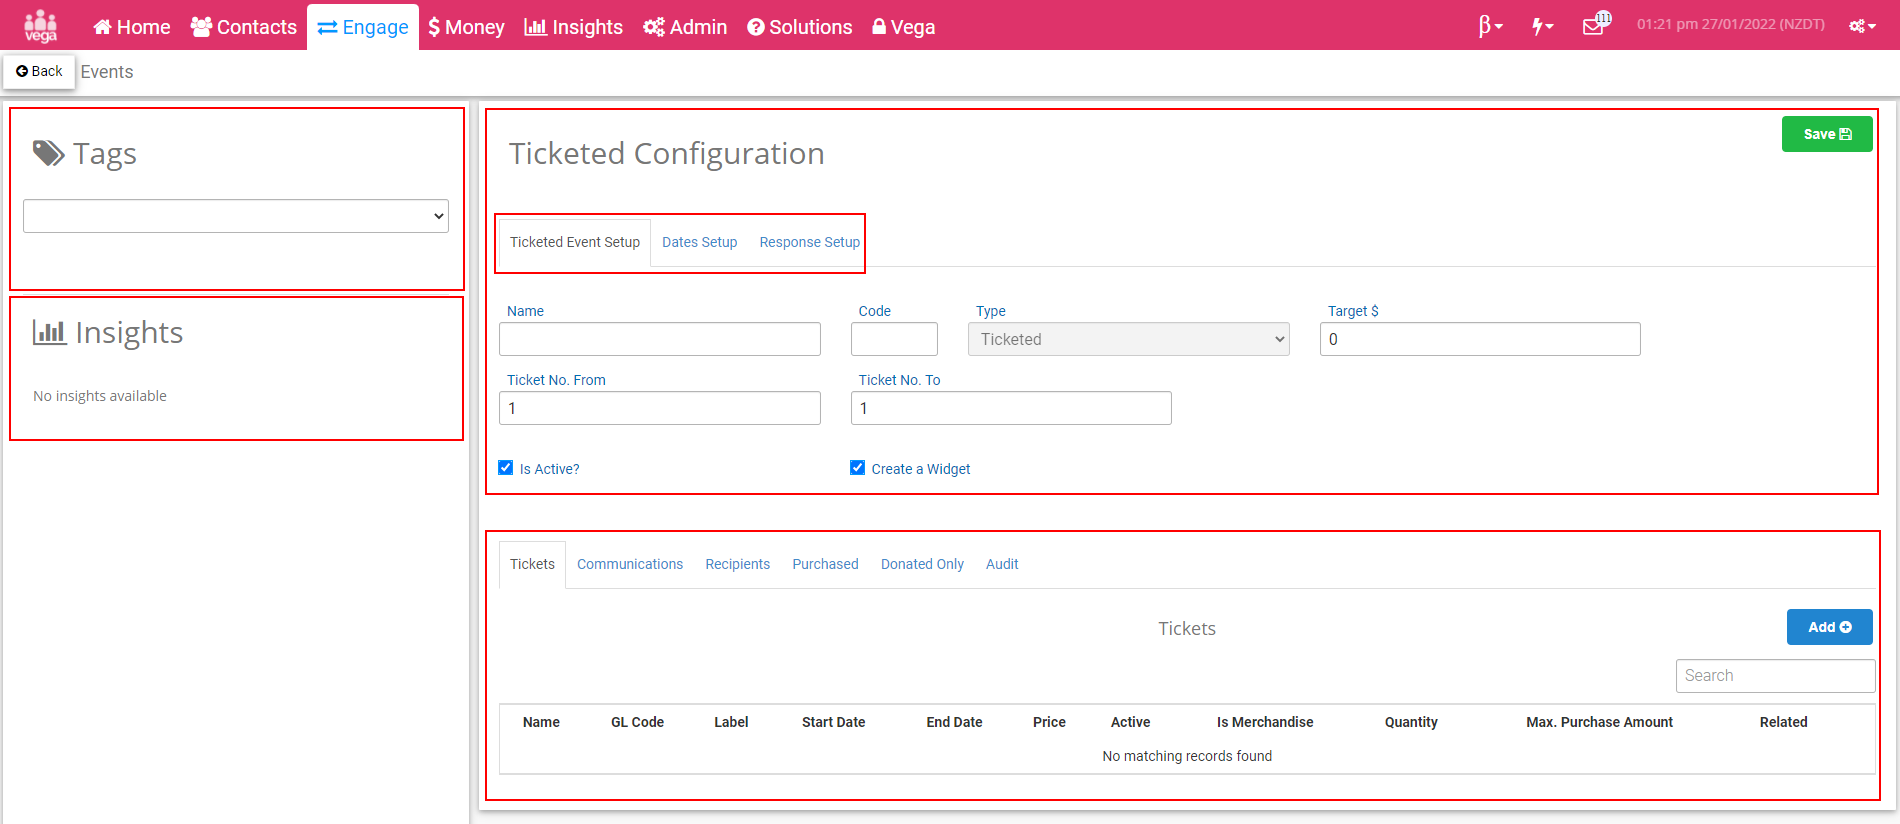Viewport: 1900px width, 824px height.
Task: Focus the Ticket No. From field
Action: (660, 408)
